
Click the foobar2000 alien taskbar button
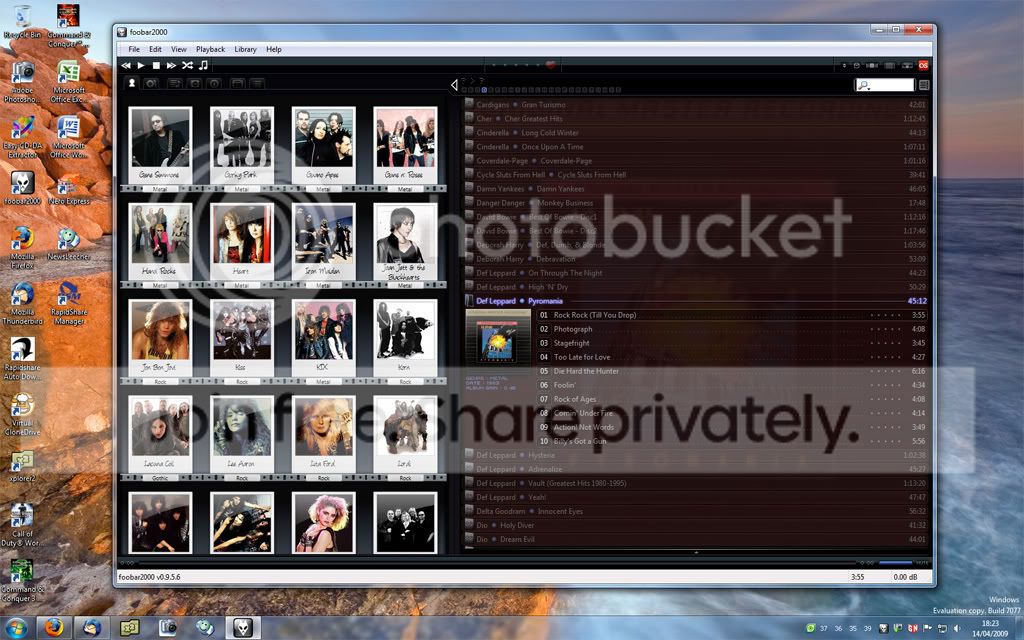(243, 628)
